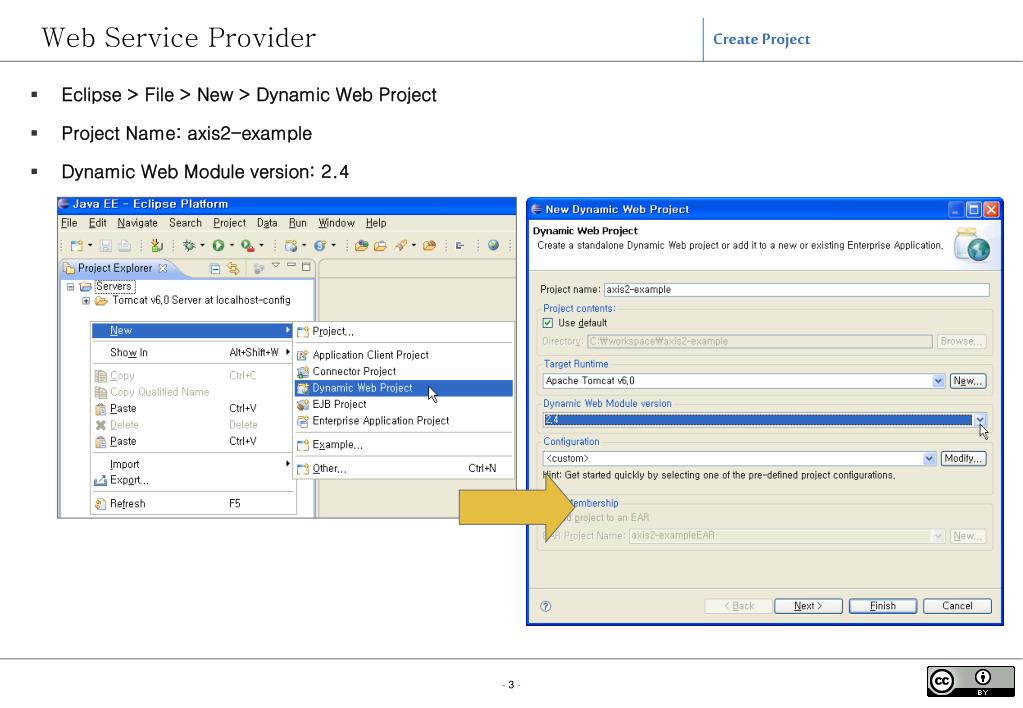This screenshot has width=1023, height=708.
Task: Select Import in the context menu
Action: tap(191, 464)
